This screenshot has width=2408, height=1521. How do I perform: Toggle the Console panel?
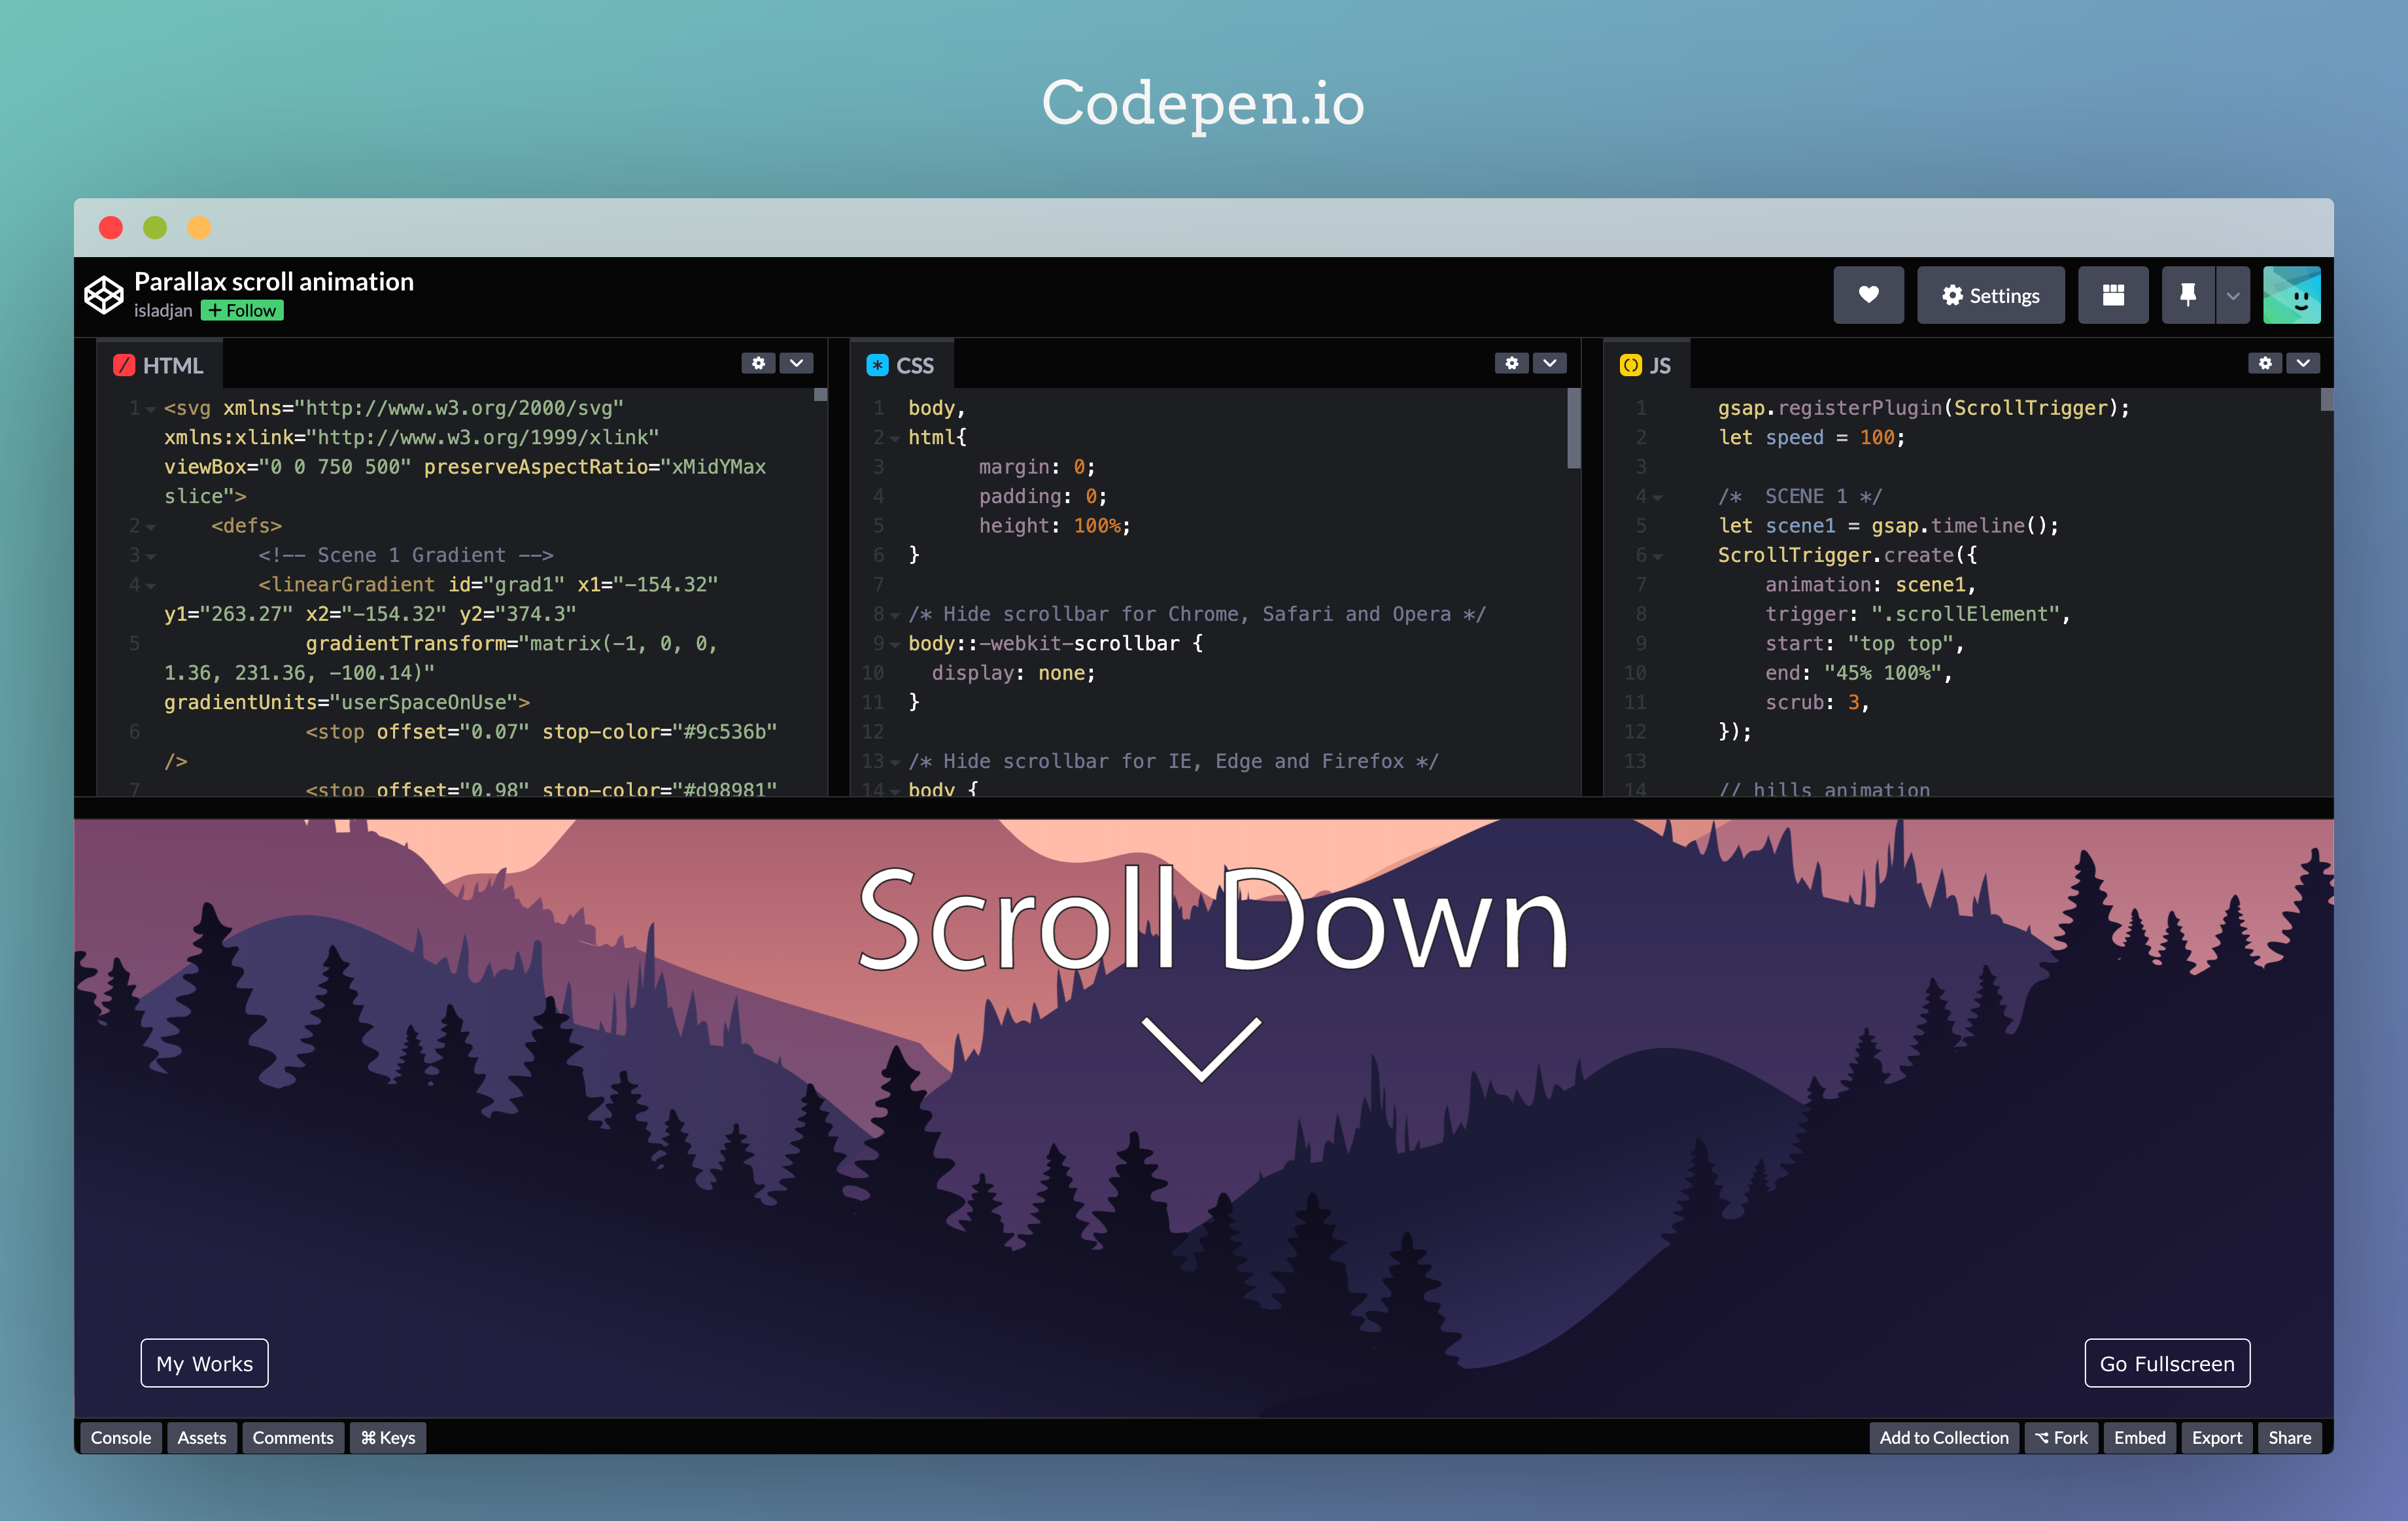[x=120, y=1437]
